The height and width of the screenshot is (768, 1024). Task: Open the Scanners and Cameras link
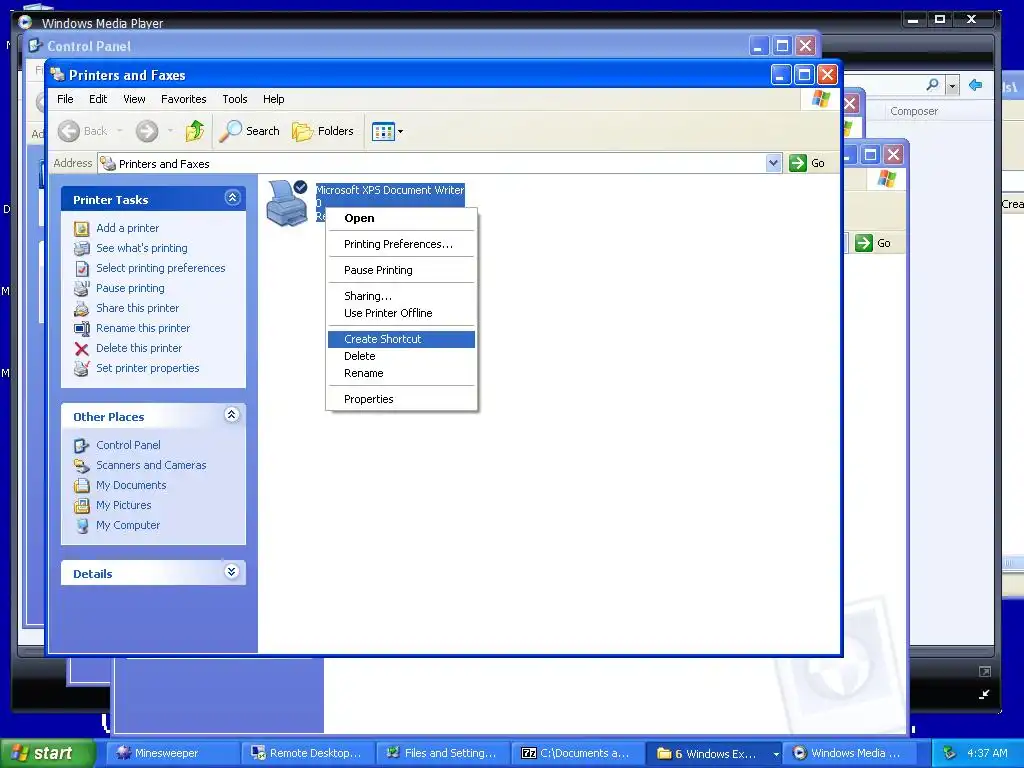tap(151, 465)
